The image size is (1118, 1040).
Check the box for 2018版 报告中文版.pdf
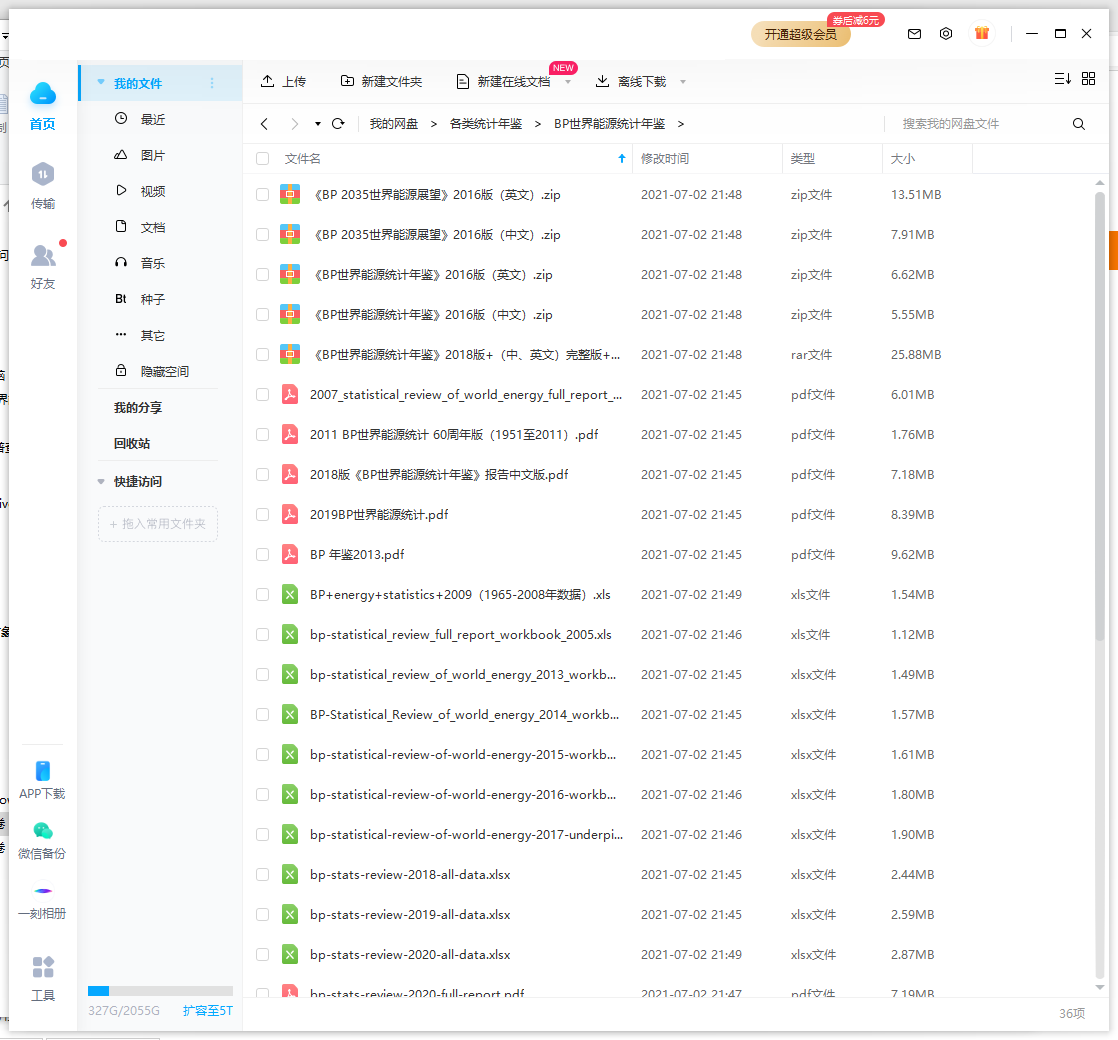coord(262,475)
